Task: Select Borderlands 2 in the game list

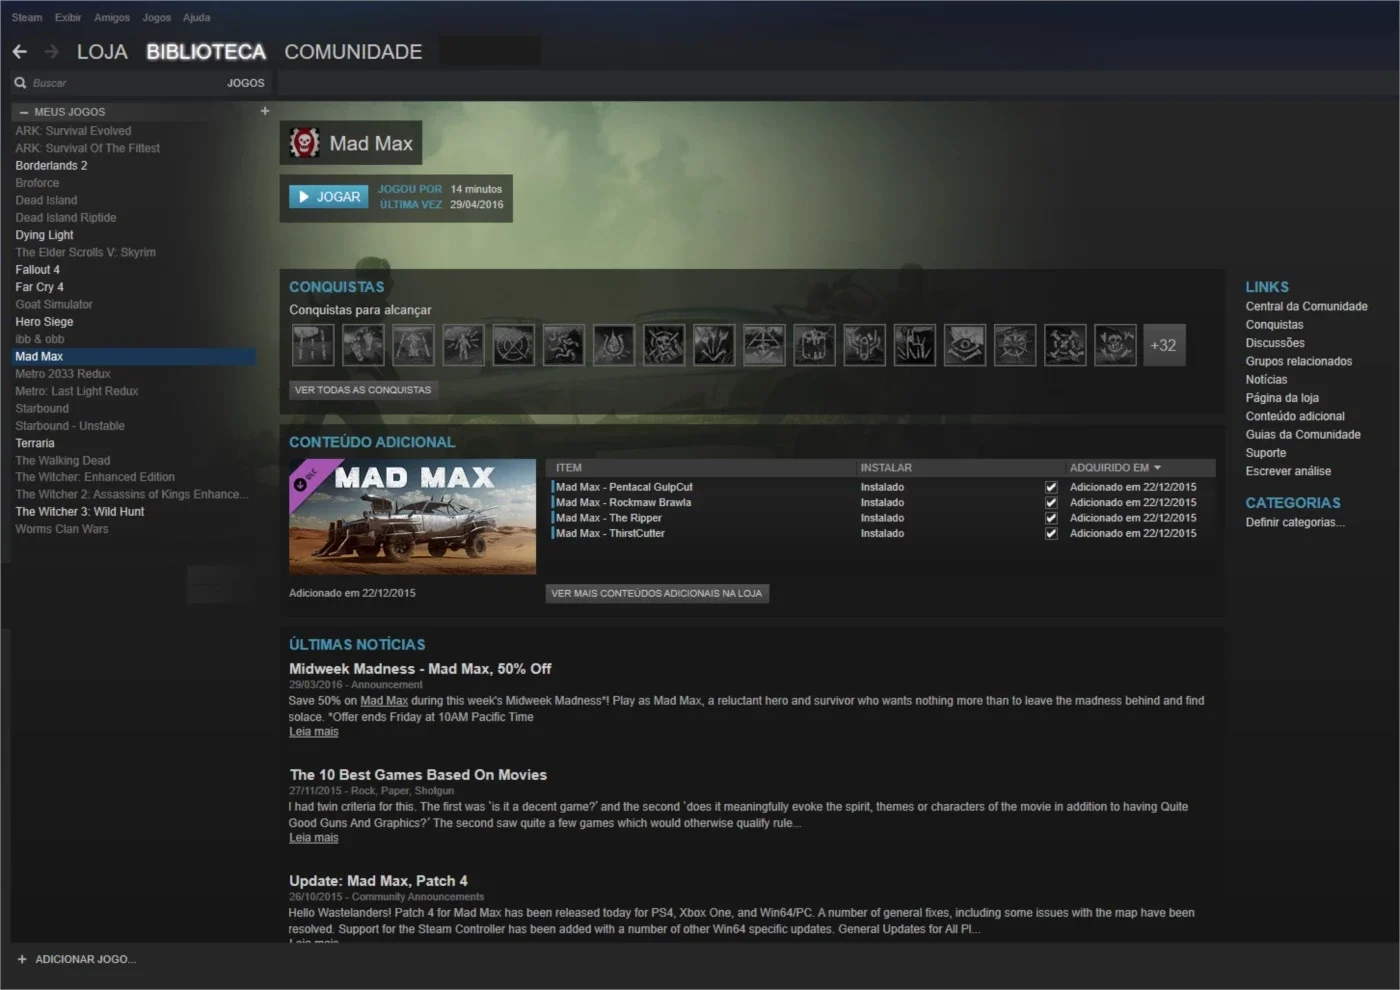Action: tap(51, 166)
